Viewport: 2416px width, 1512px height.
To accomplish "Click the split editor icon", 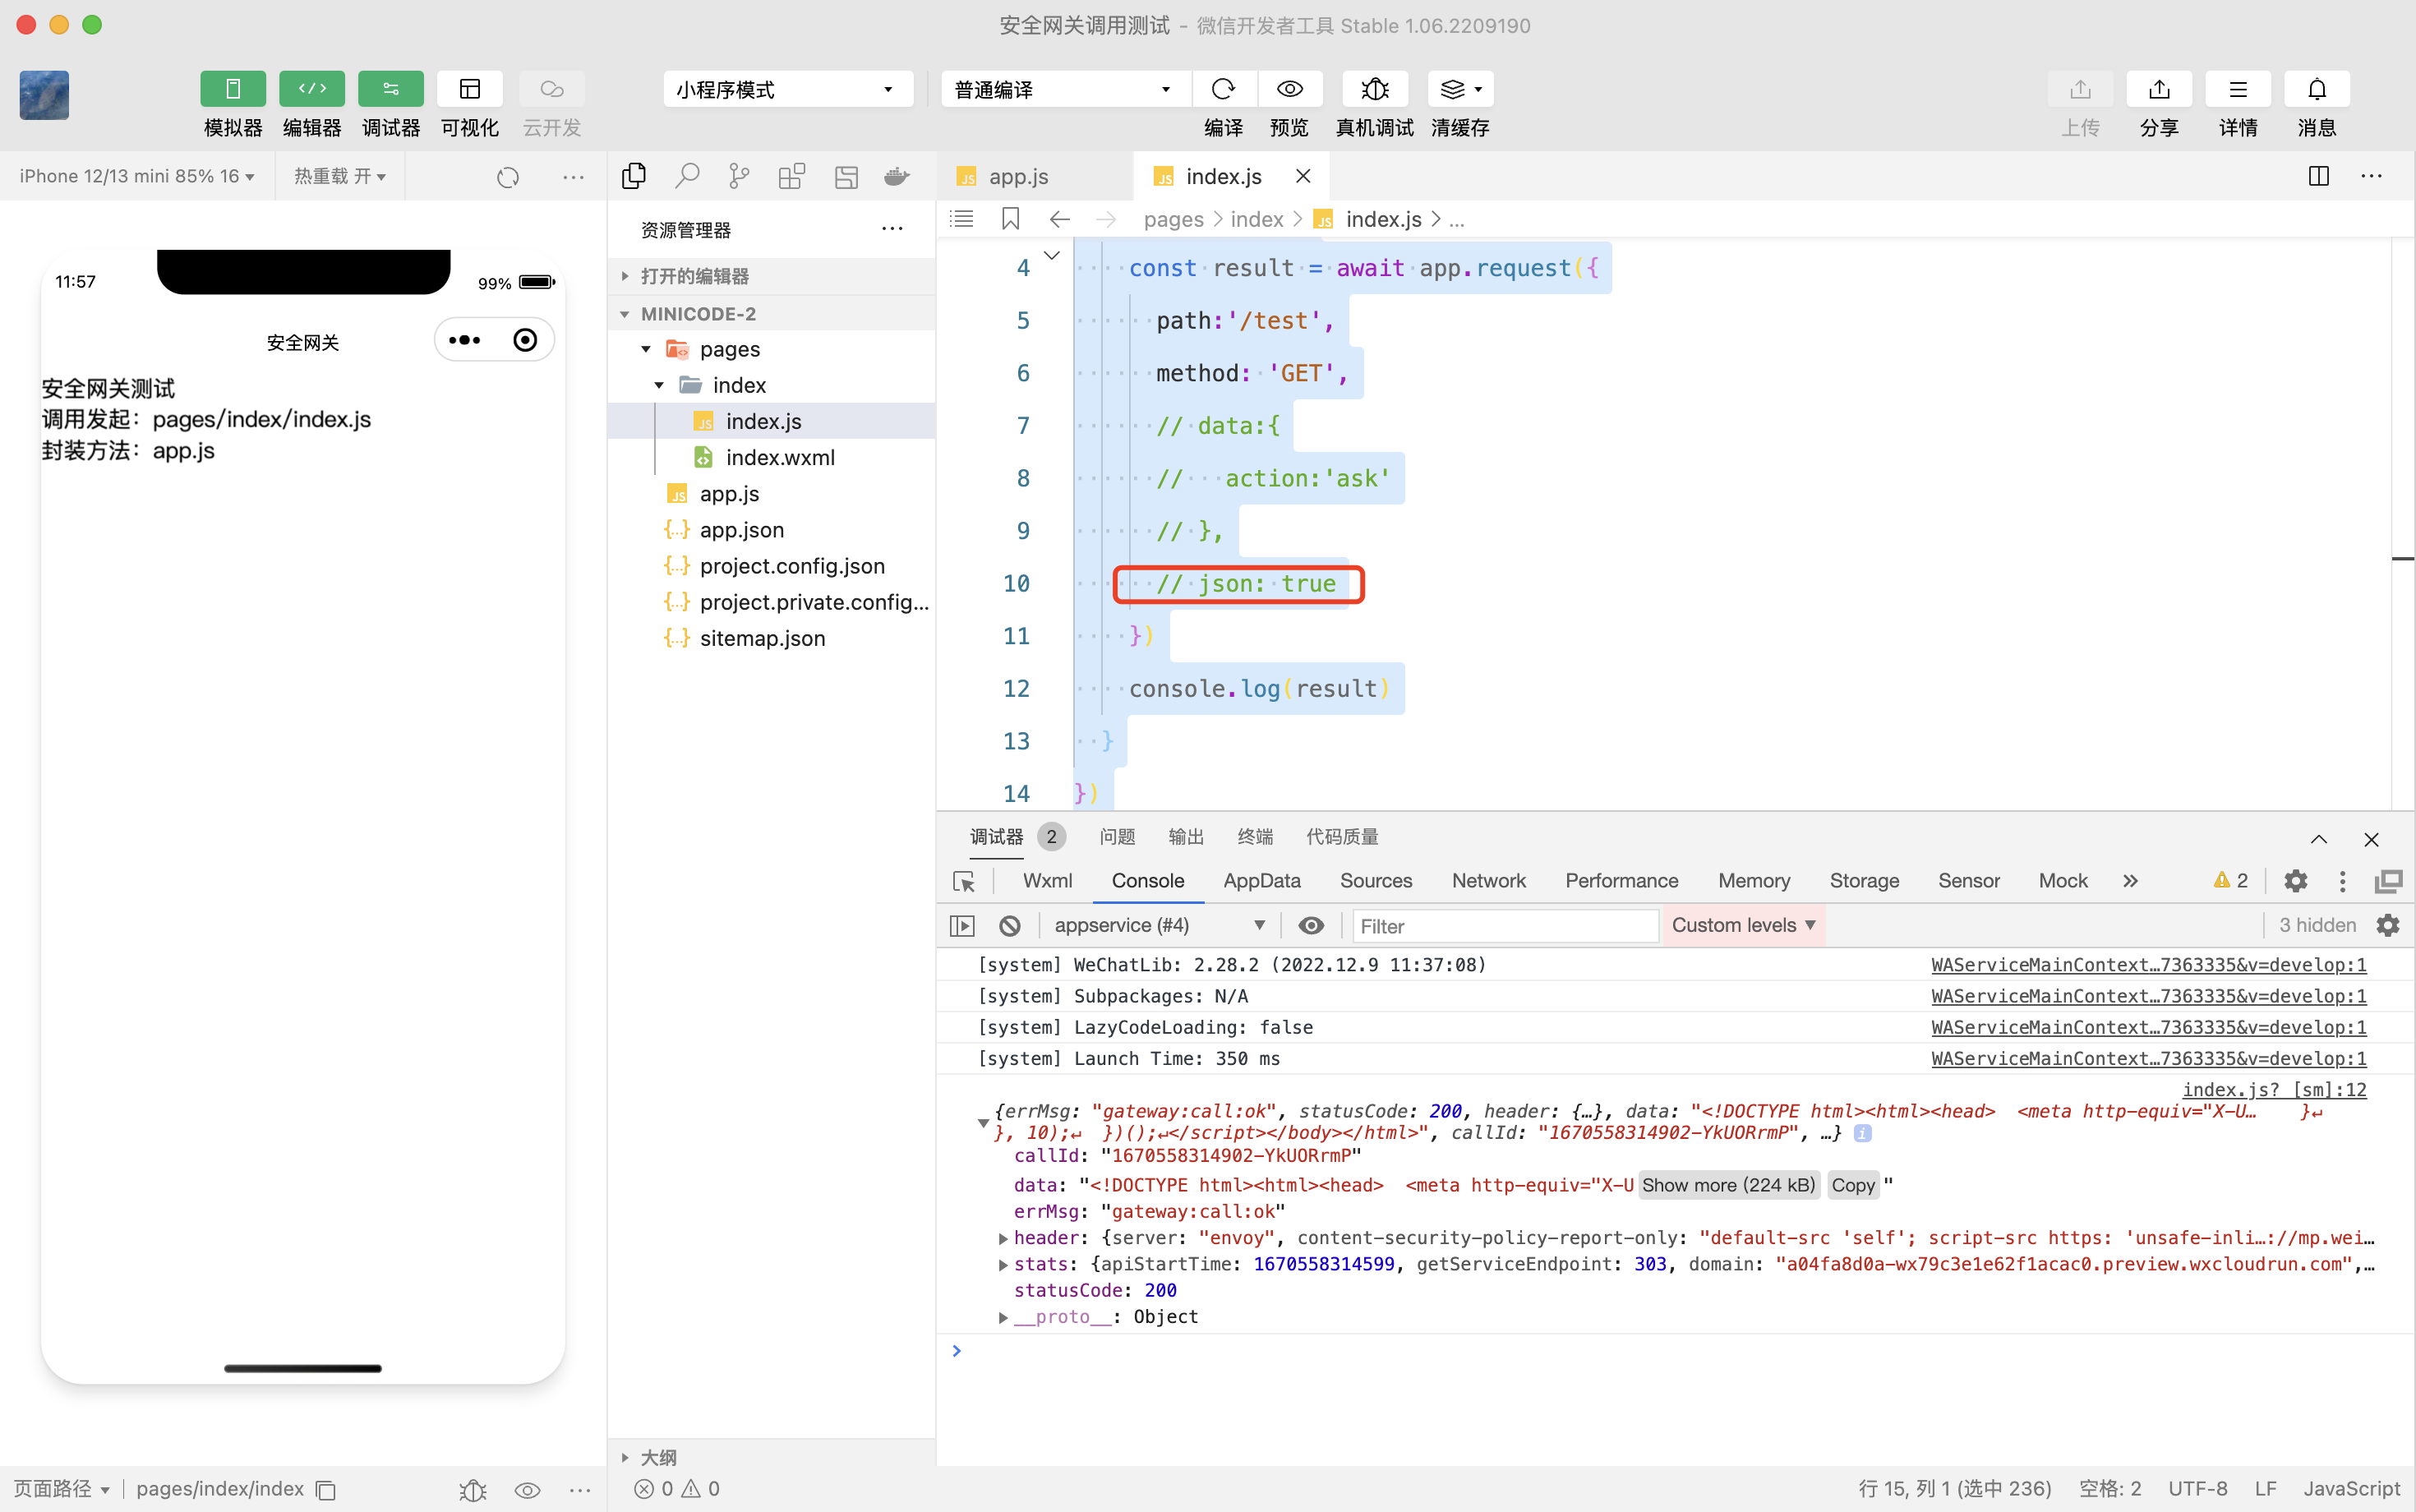I will (x=2318, y=176).
